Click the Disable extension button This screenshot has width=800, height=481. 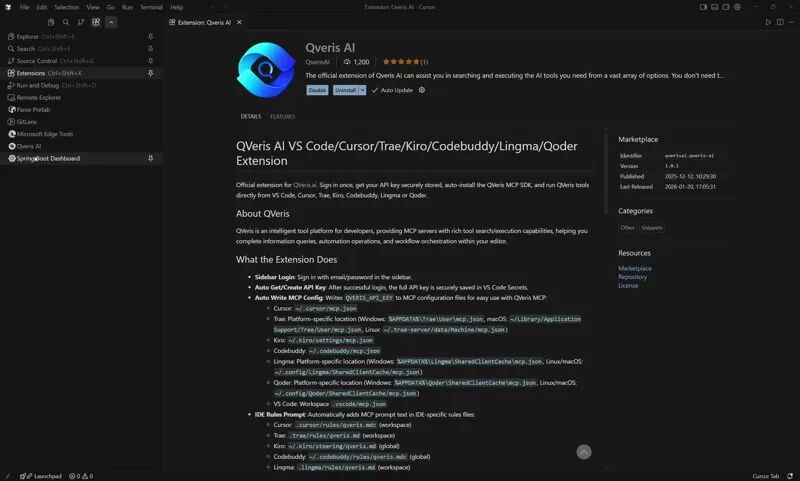pos(317,90)
